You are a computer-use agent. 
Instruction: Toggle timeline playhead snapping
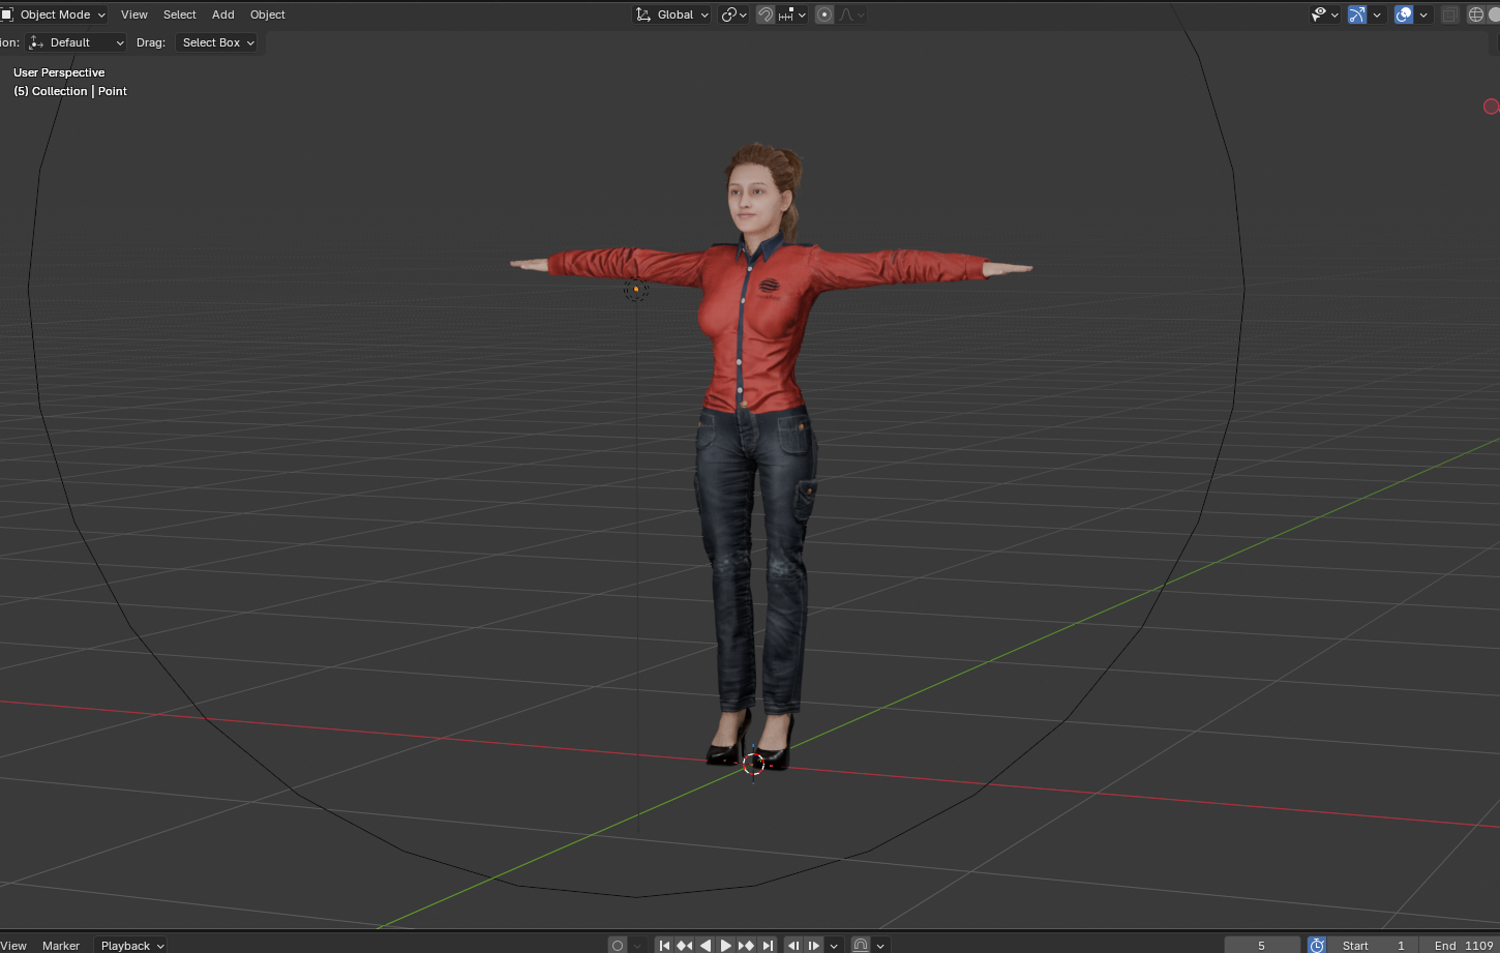pos(861,945)
